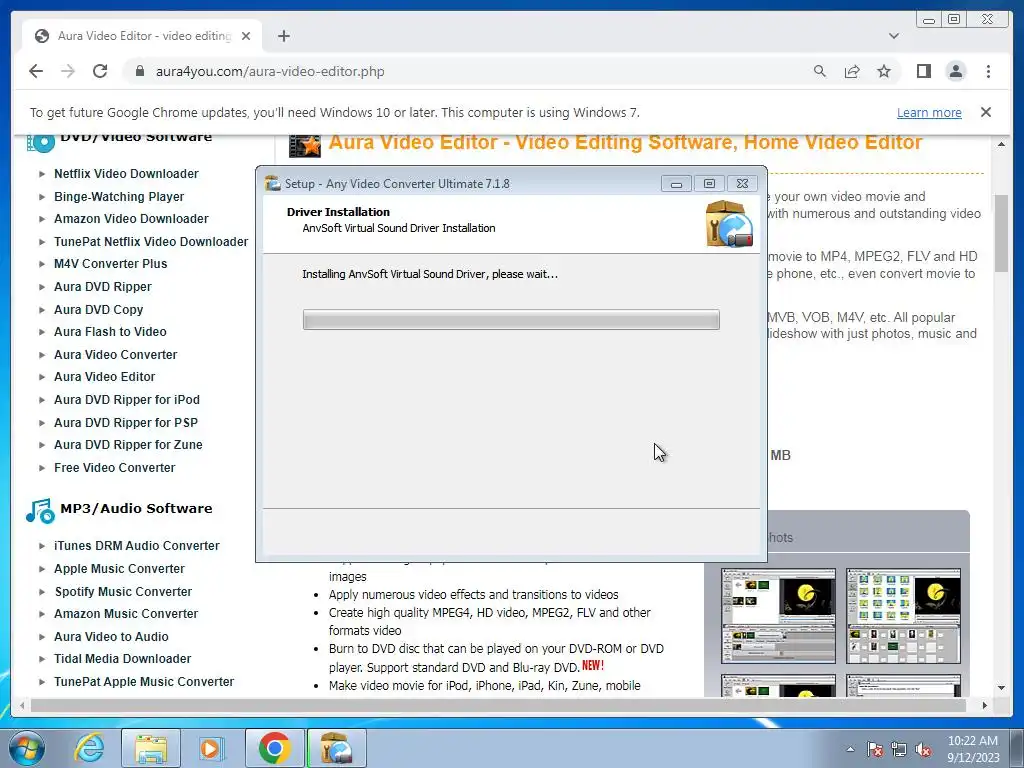This screenshot has width=1024, height=768.
Task: View site security lock info
Action: (139, 71)
